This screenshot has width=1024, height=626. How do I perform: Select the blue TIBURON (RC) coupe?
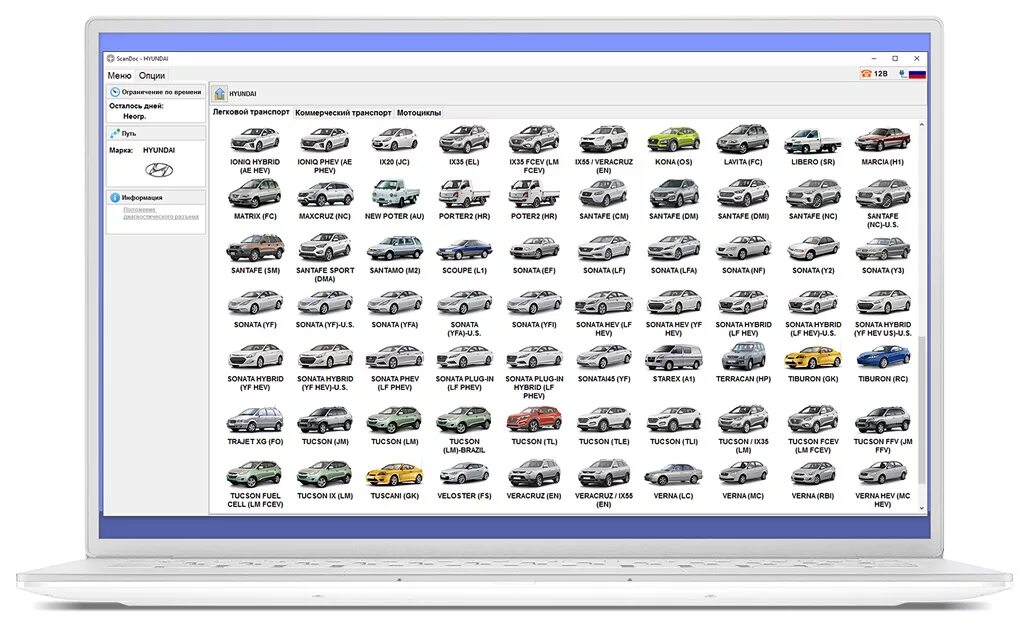pos(883,362)
